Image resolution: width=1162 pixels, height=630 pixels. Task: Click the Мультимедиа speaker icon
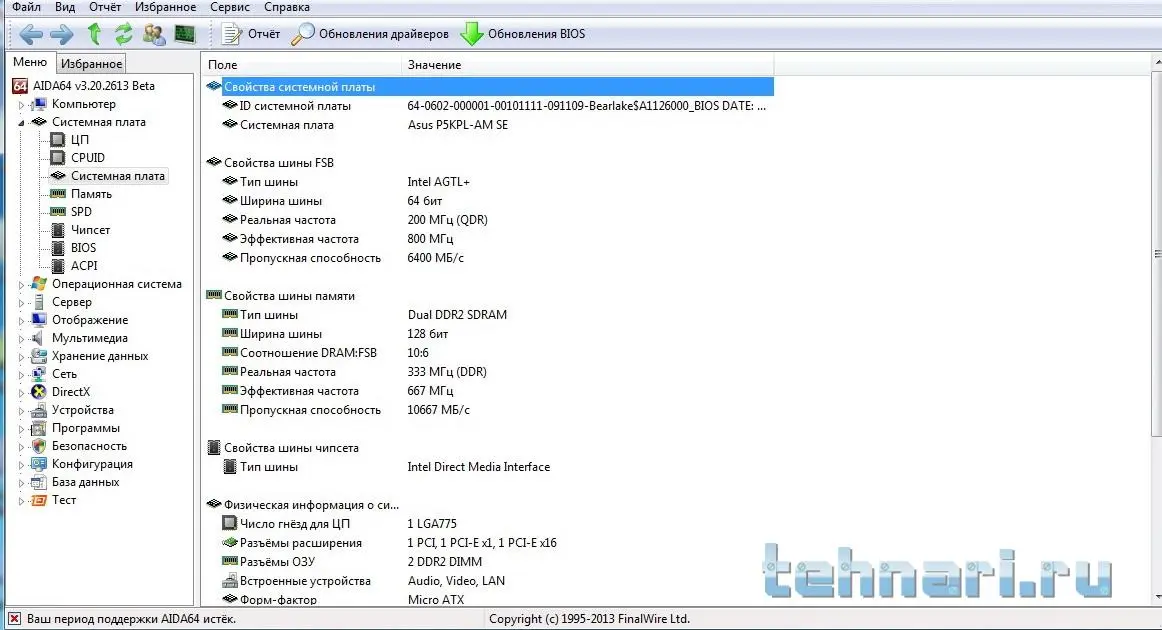pyautogui.click(x=39, y=338)
